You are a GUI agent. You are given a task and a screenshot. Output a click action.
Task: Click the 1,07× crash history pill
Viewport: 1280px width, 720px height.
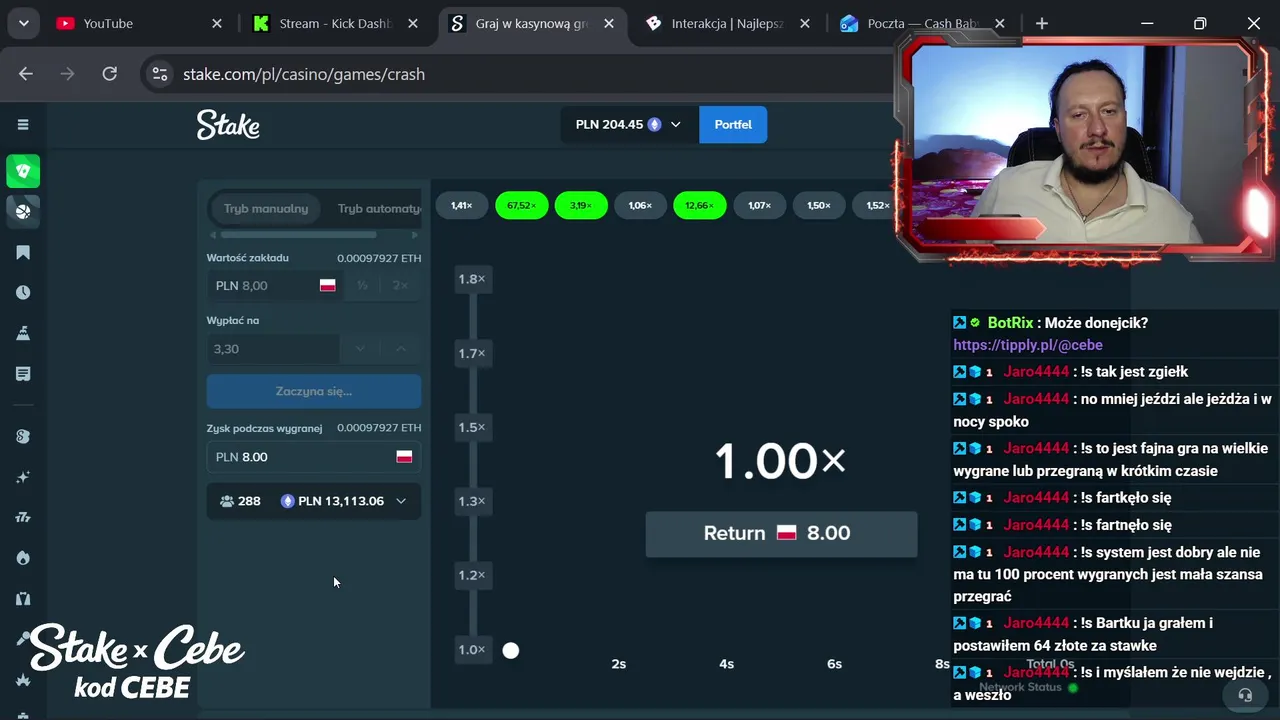[760, 205]
